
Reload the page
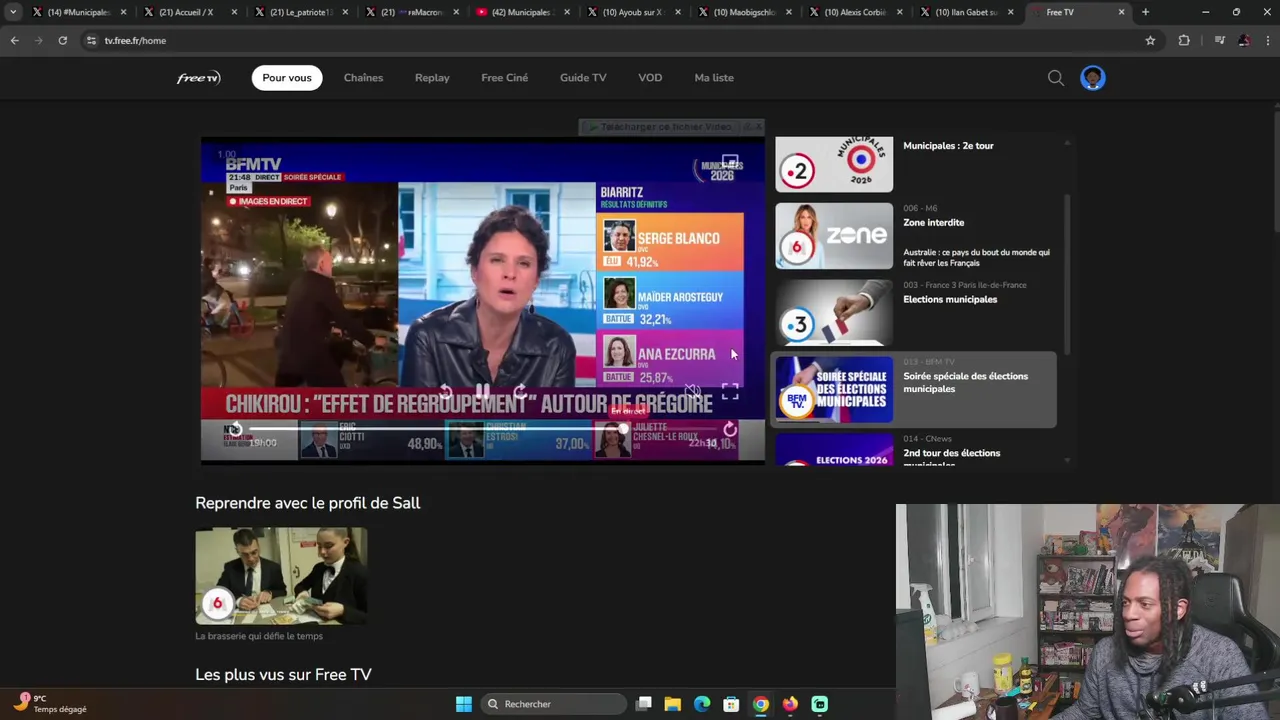coord(62,40)
